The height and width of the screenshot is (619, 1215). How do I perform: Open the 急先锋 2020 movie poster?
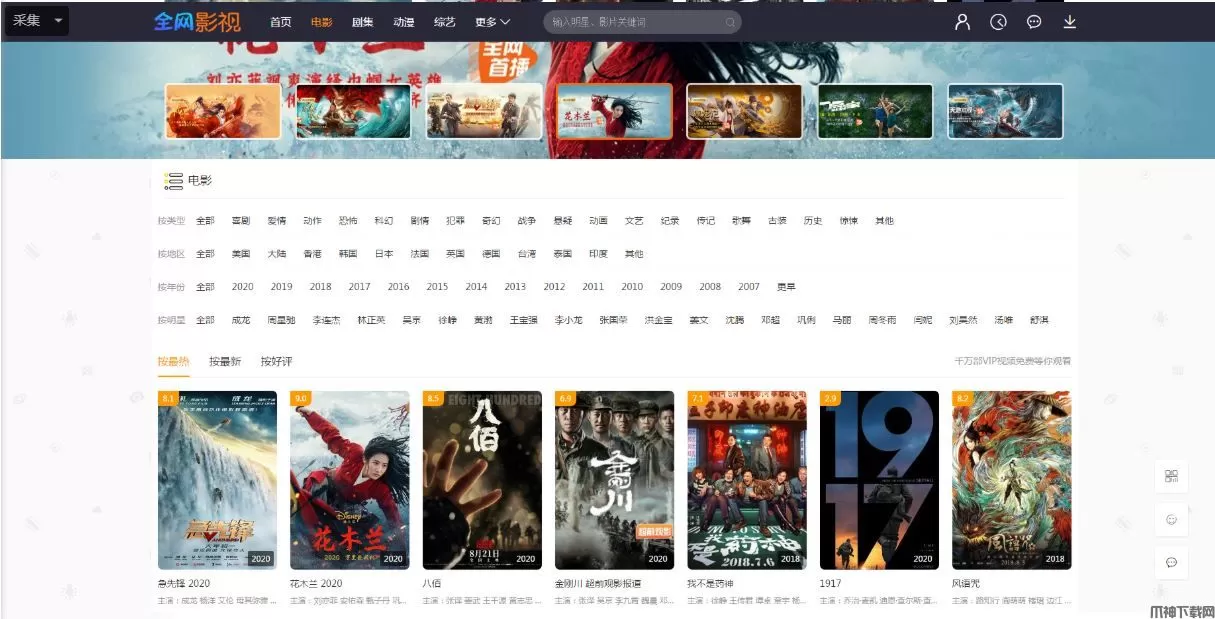point(217,480)
